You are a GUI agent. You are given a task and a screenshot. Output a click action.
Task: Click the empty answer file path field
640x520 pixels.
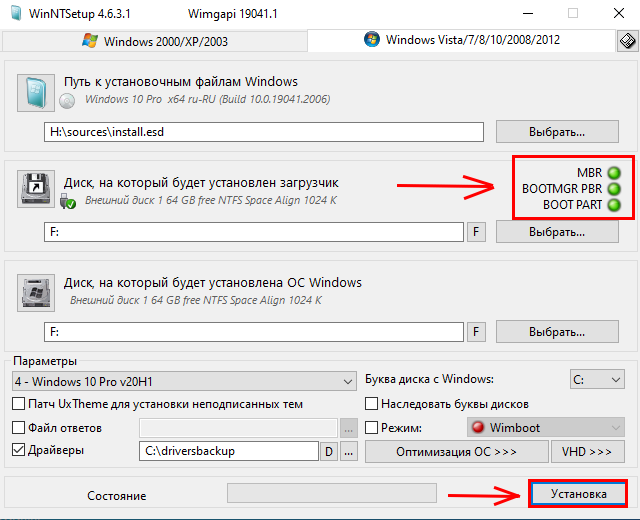tap(238, 428)
